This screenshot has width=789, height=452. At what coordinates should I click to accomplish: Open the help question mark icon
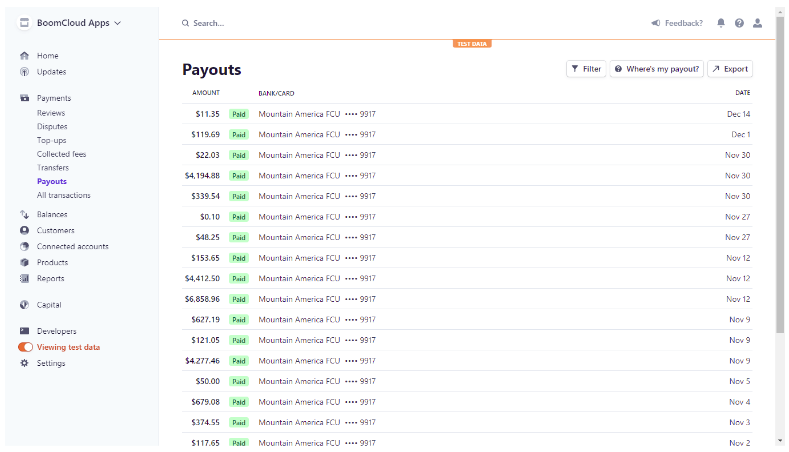[739, 23]
